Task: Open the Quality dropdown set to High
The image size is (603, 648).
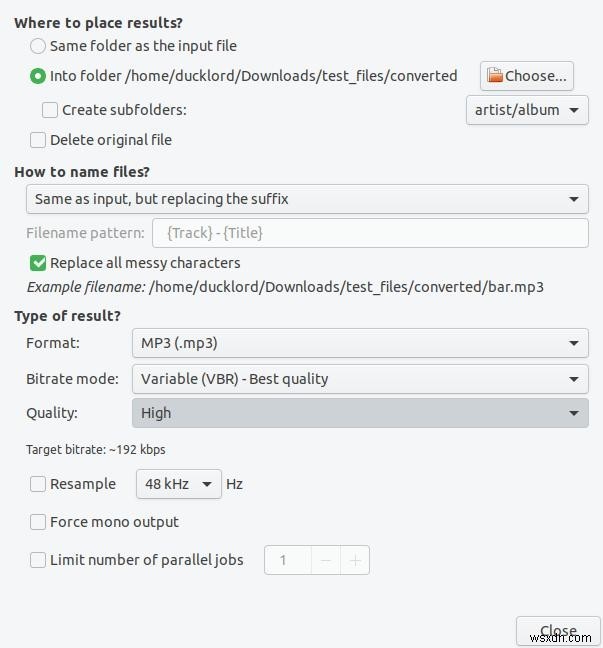Action: tap(360, 413)
